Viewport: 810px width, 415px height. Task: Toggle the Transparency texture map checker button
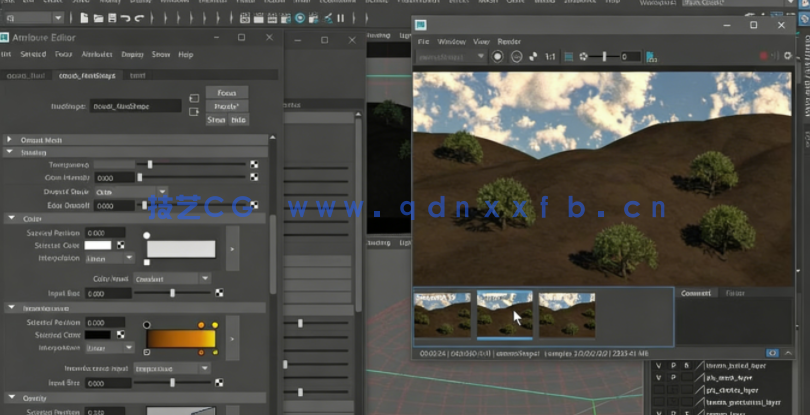click(x=254, y=164)
